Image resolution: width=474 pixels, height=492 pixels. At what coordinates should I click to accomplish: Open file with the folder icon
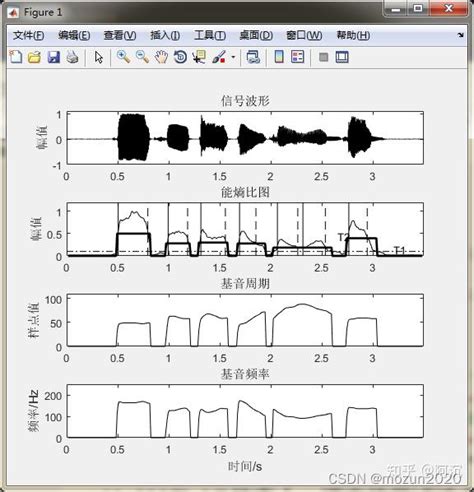click(34, 57)
